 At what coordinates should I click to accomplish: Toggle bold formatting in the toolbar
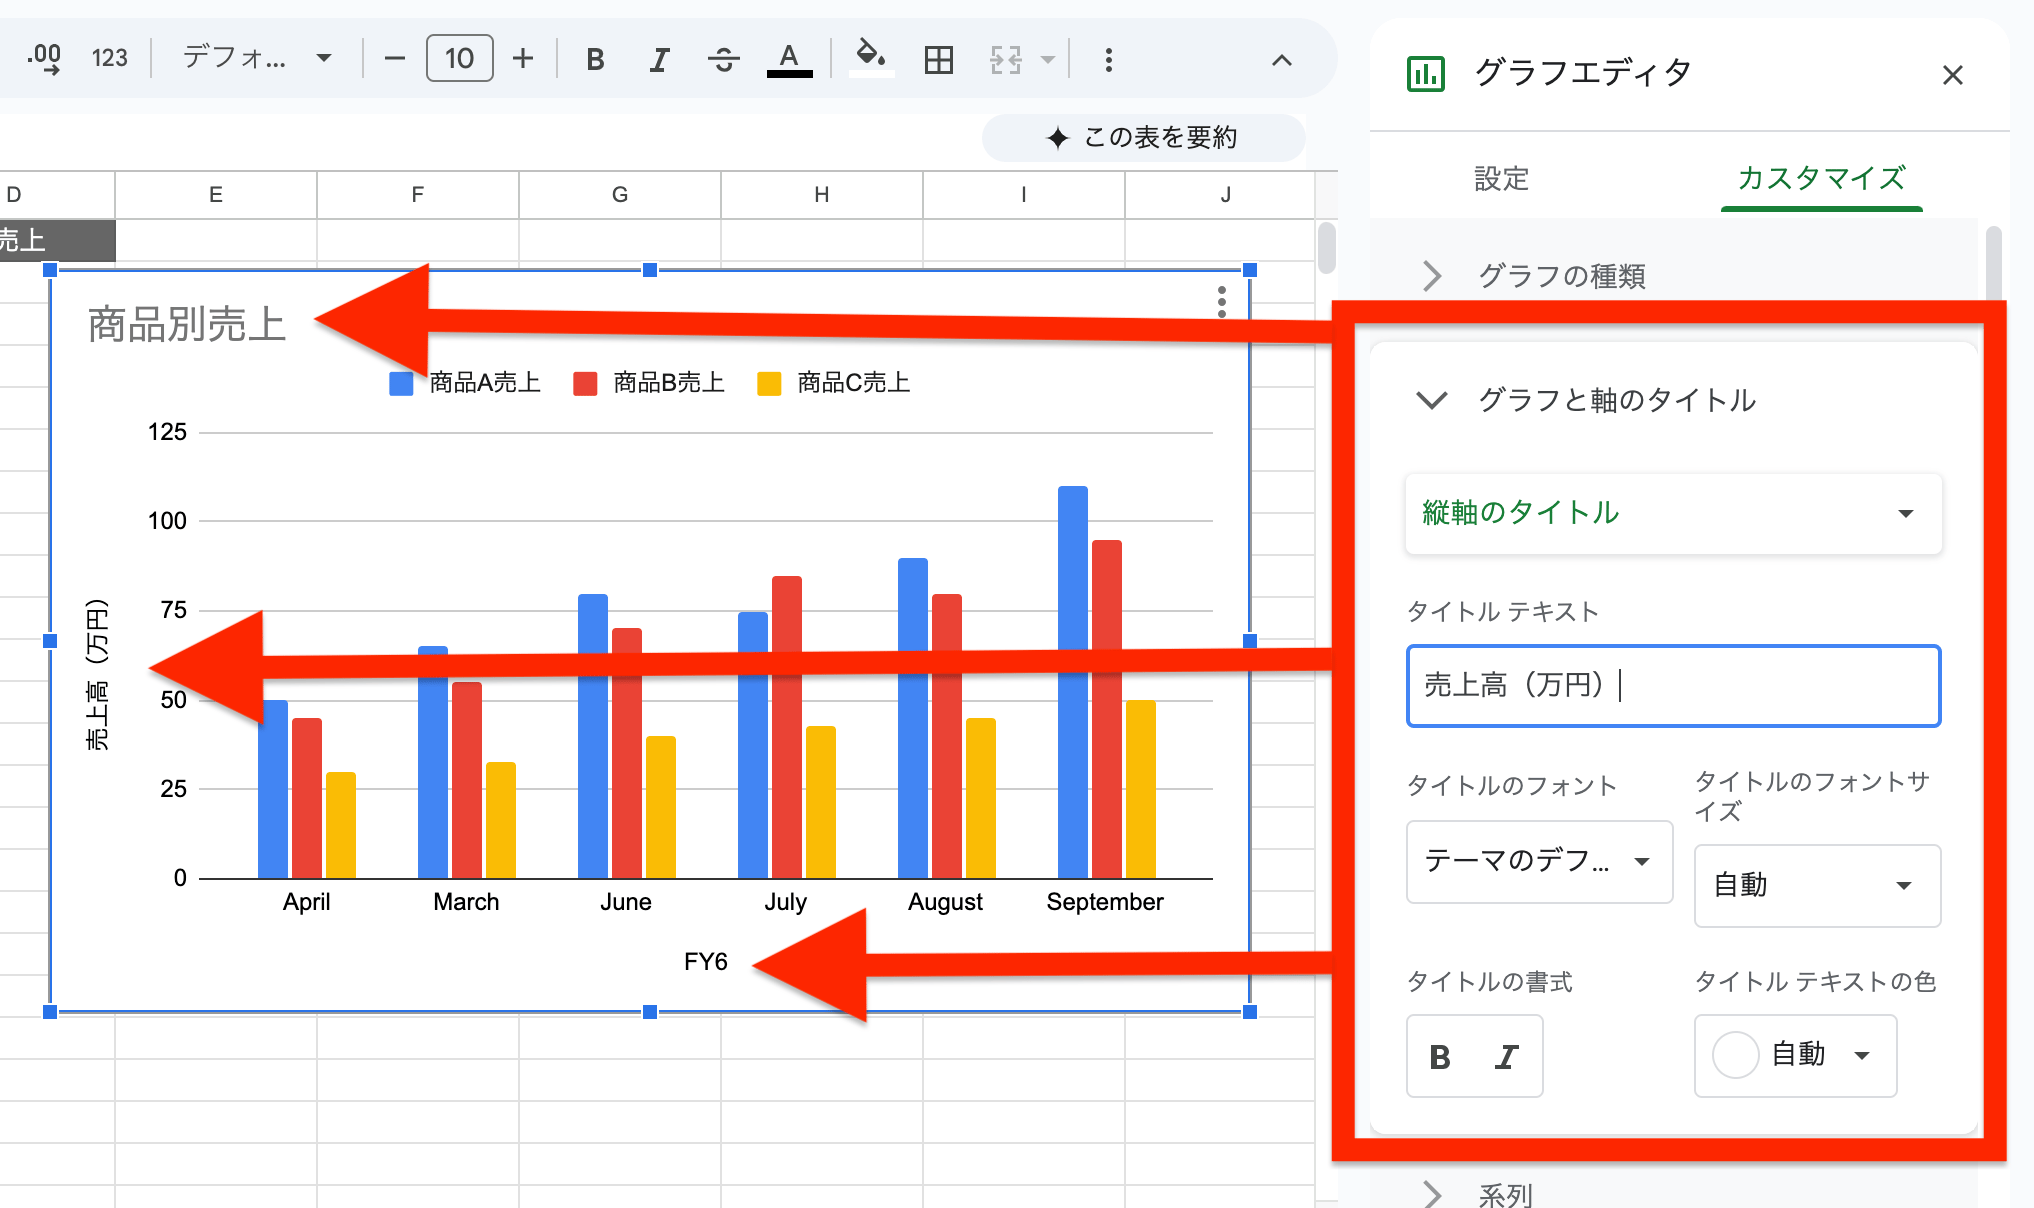click(594, 58)
